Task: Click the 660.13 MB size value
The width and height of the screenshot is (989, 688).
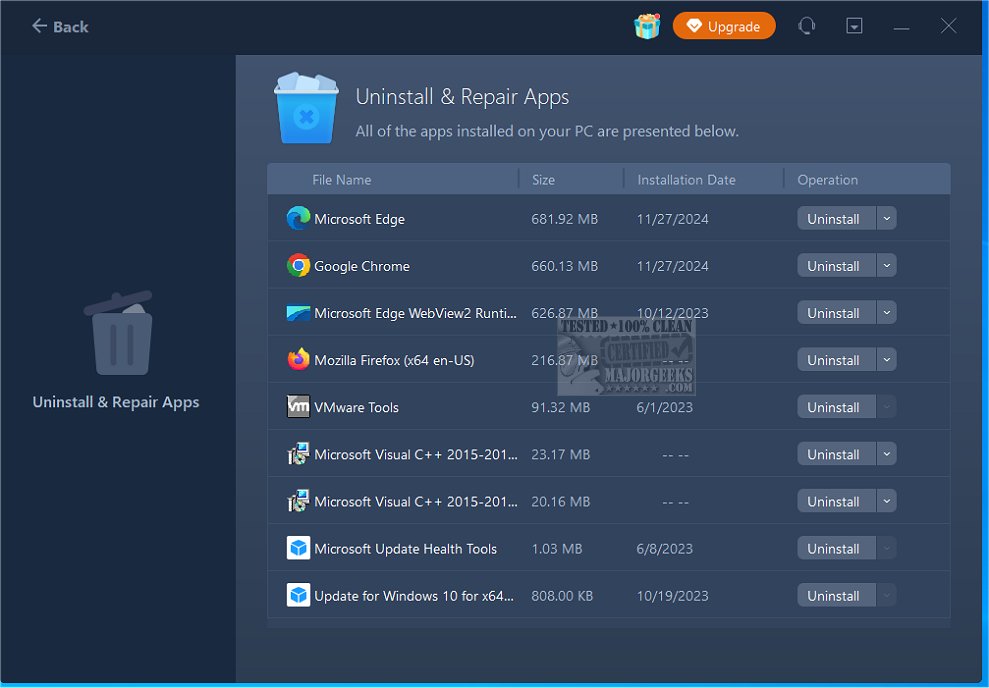Action: (565, 266)
